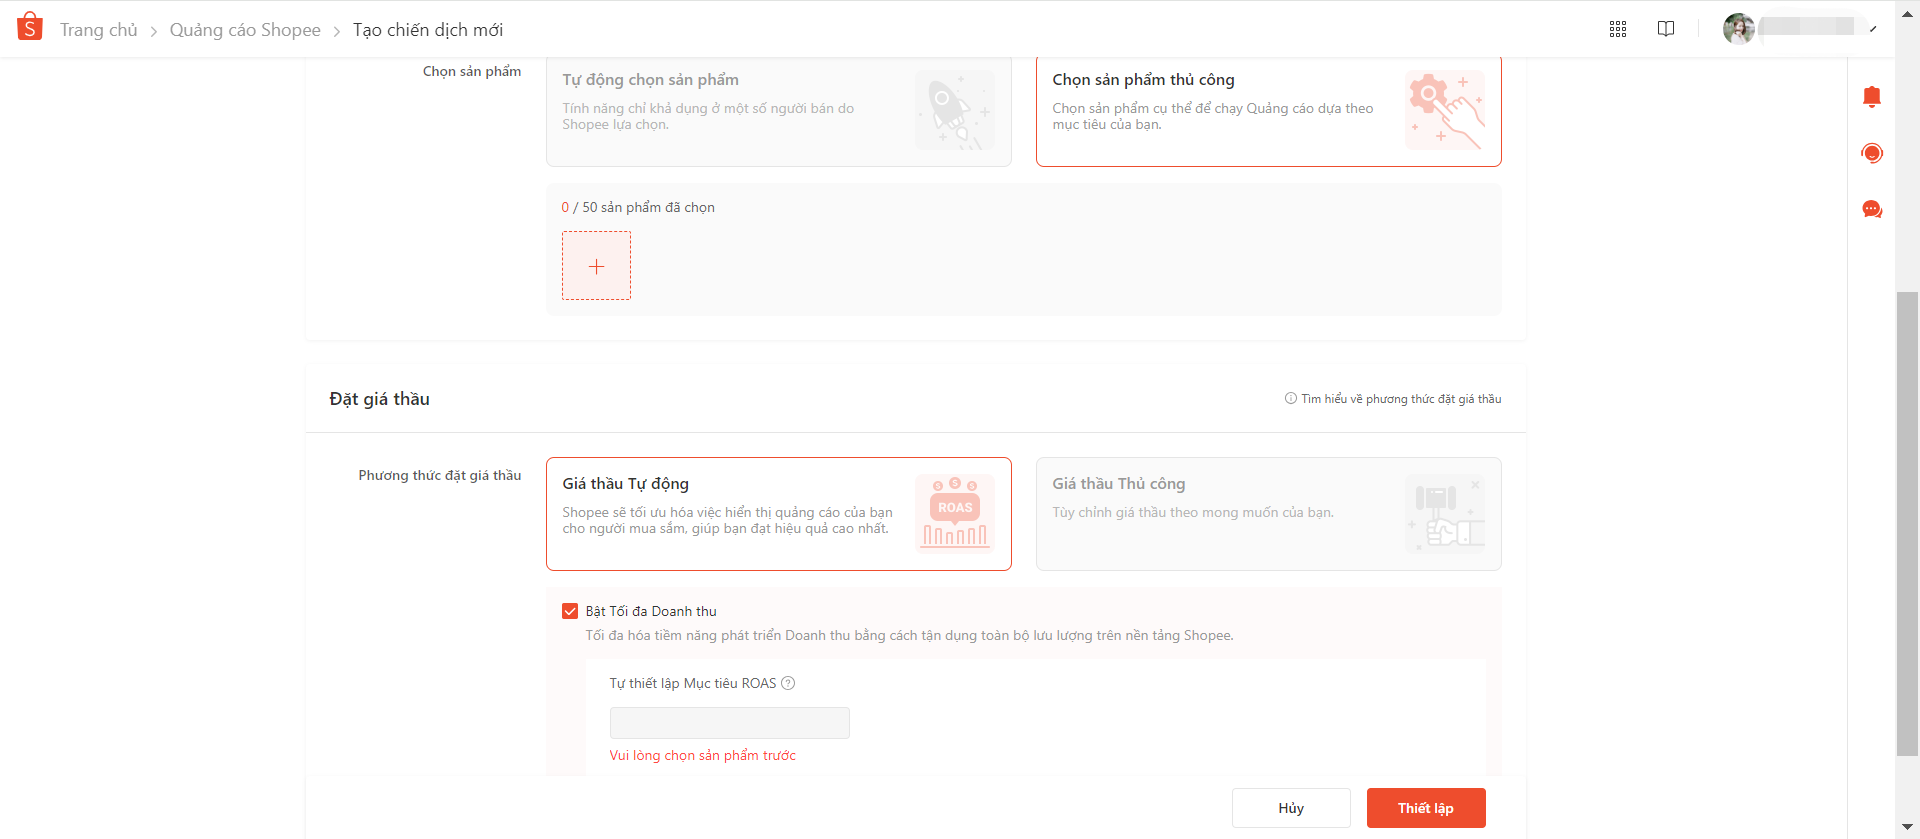Click the plus icon to add products
Image resolution: width=1920 pixels, height=839 pixels.
pos(596,266)
